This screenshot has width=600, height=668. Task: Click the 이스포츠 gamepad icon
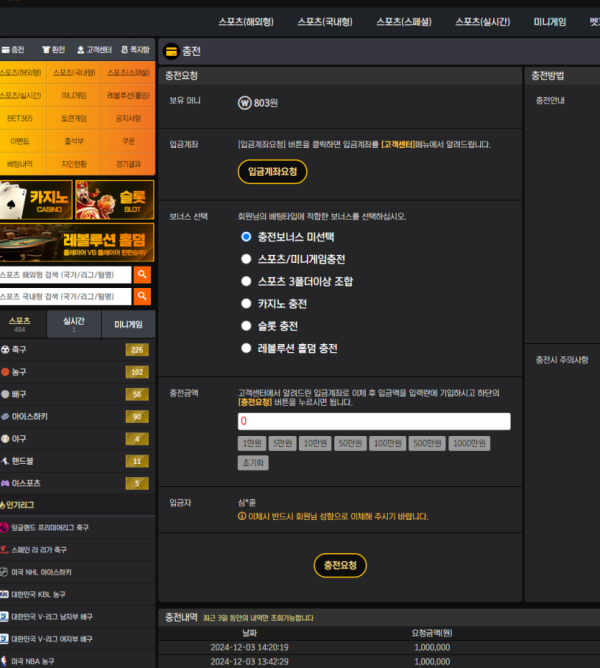tap(5, 483)
